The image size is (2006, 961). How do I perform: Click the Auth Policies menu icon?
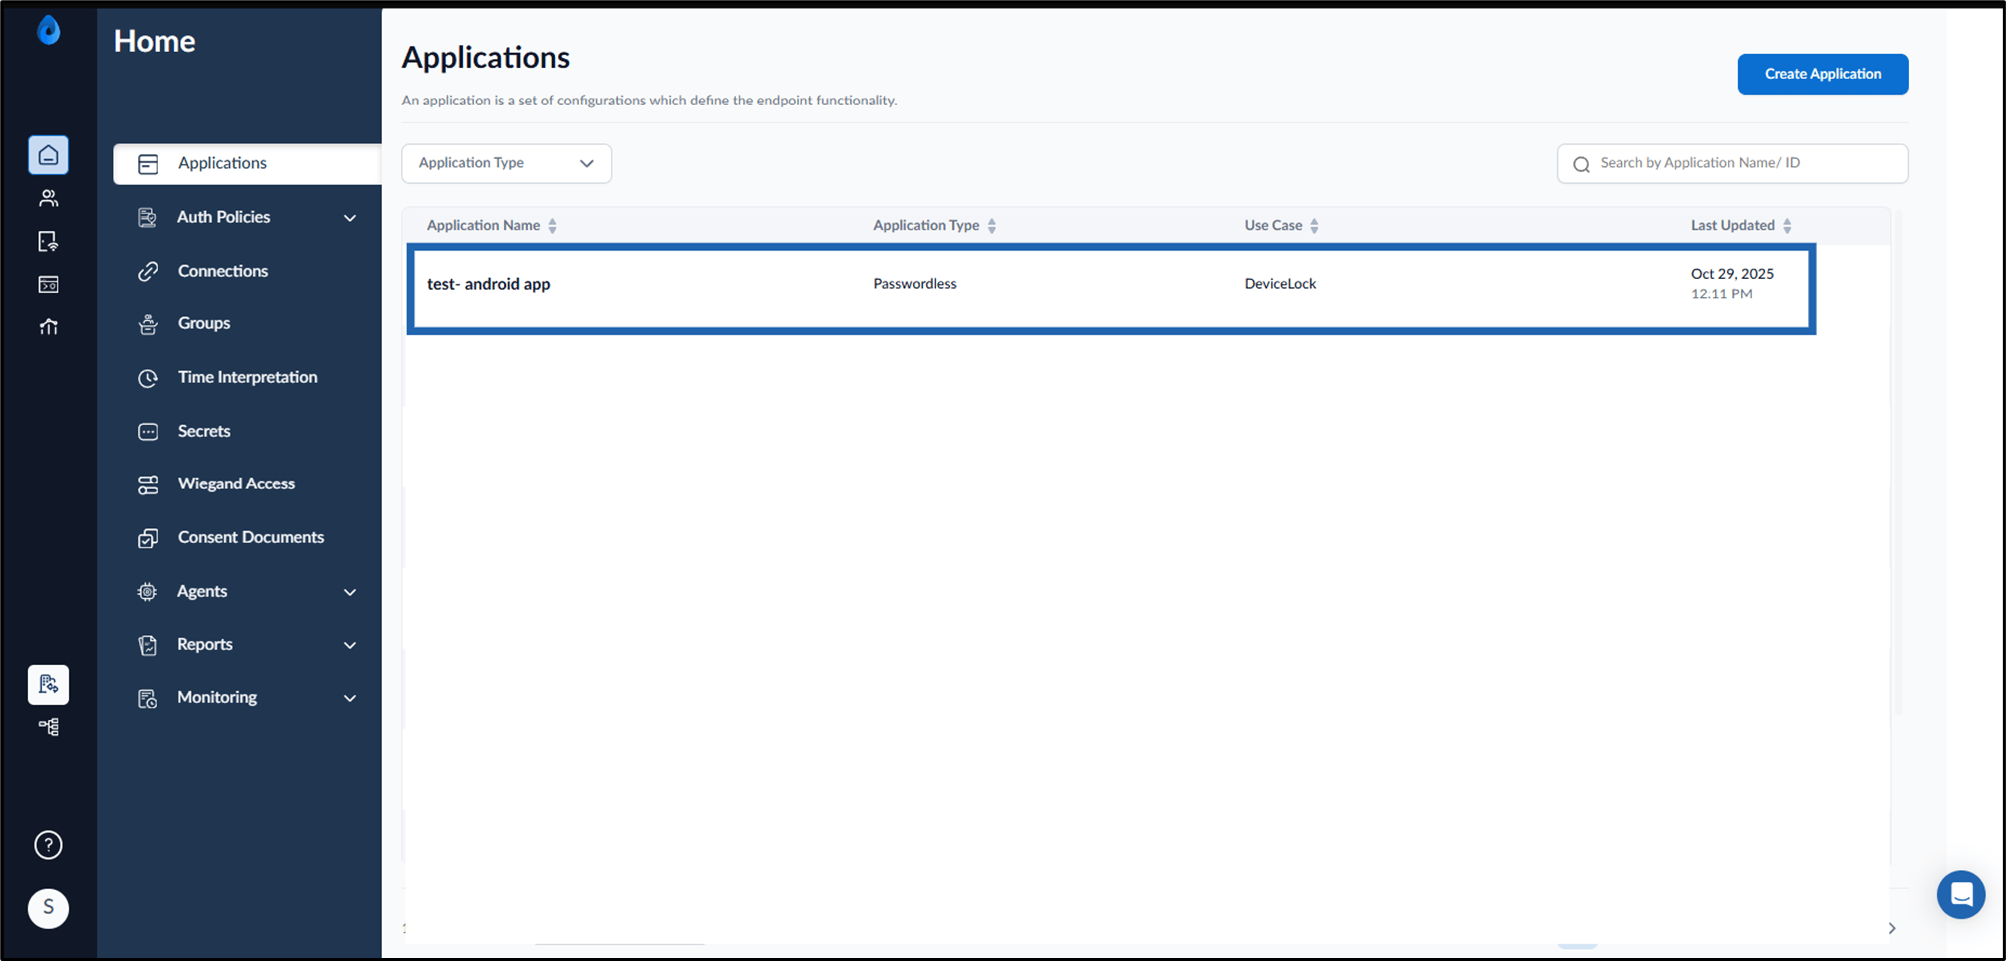coord(147,217)
